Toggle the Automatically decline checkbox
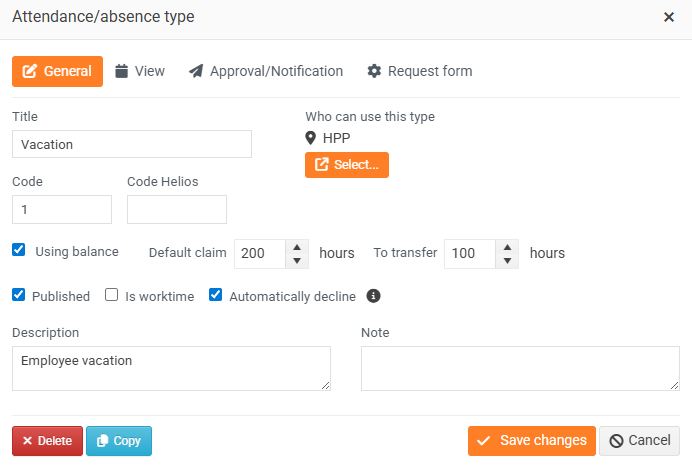Image resolution: width=692 pixels, height=468 pixels. click(216, 295)
